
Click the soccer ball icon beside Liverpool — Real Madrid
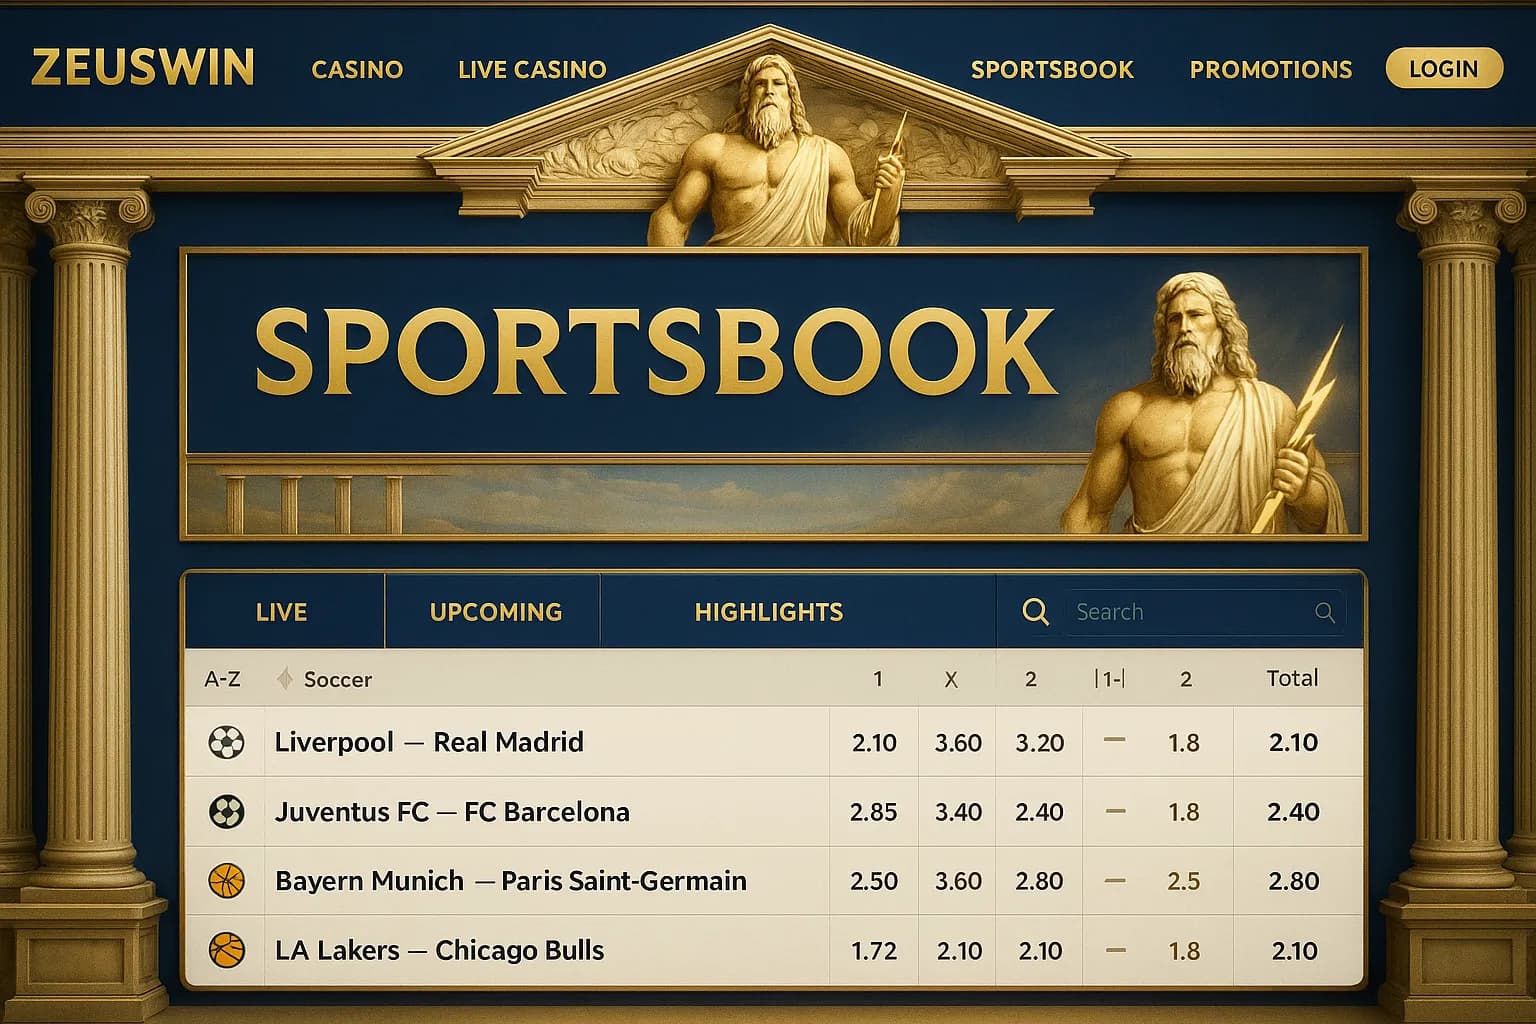tap(225, 743)
